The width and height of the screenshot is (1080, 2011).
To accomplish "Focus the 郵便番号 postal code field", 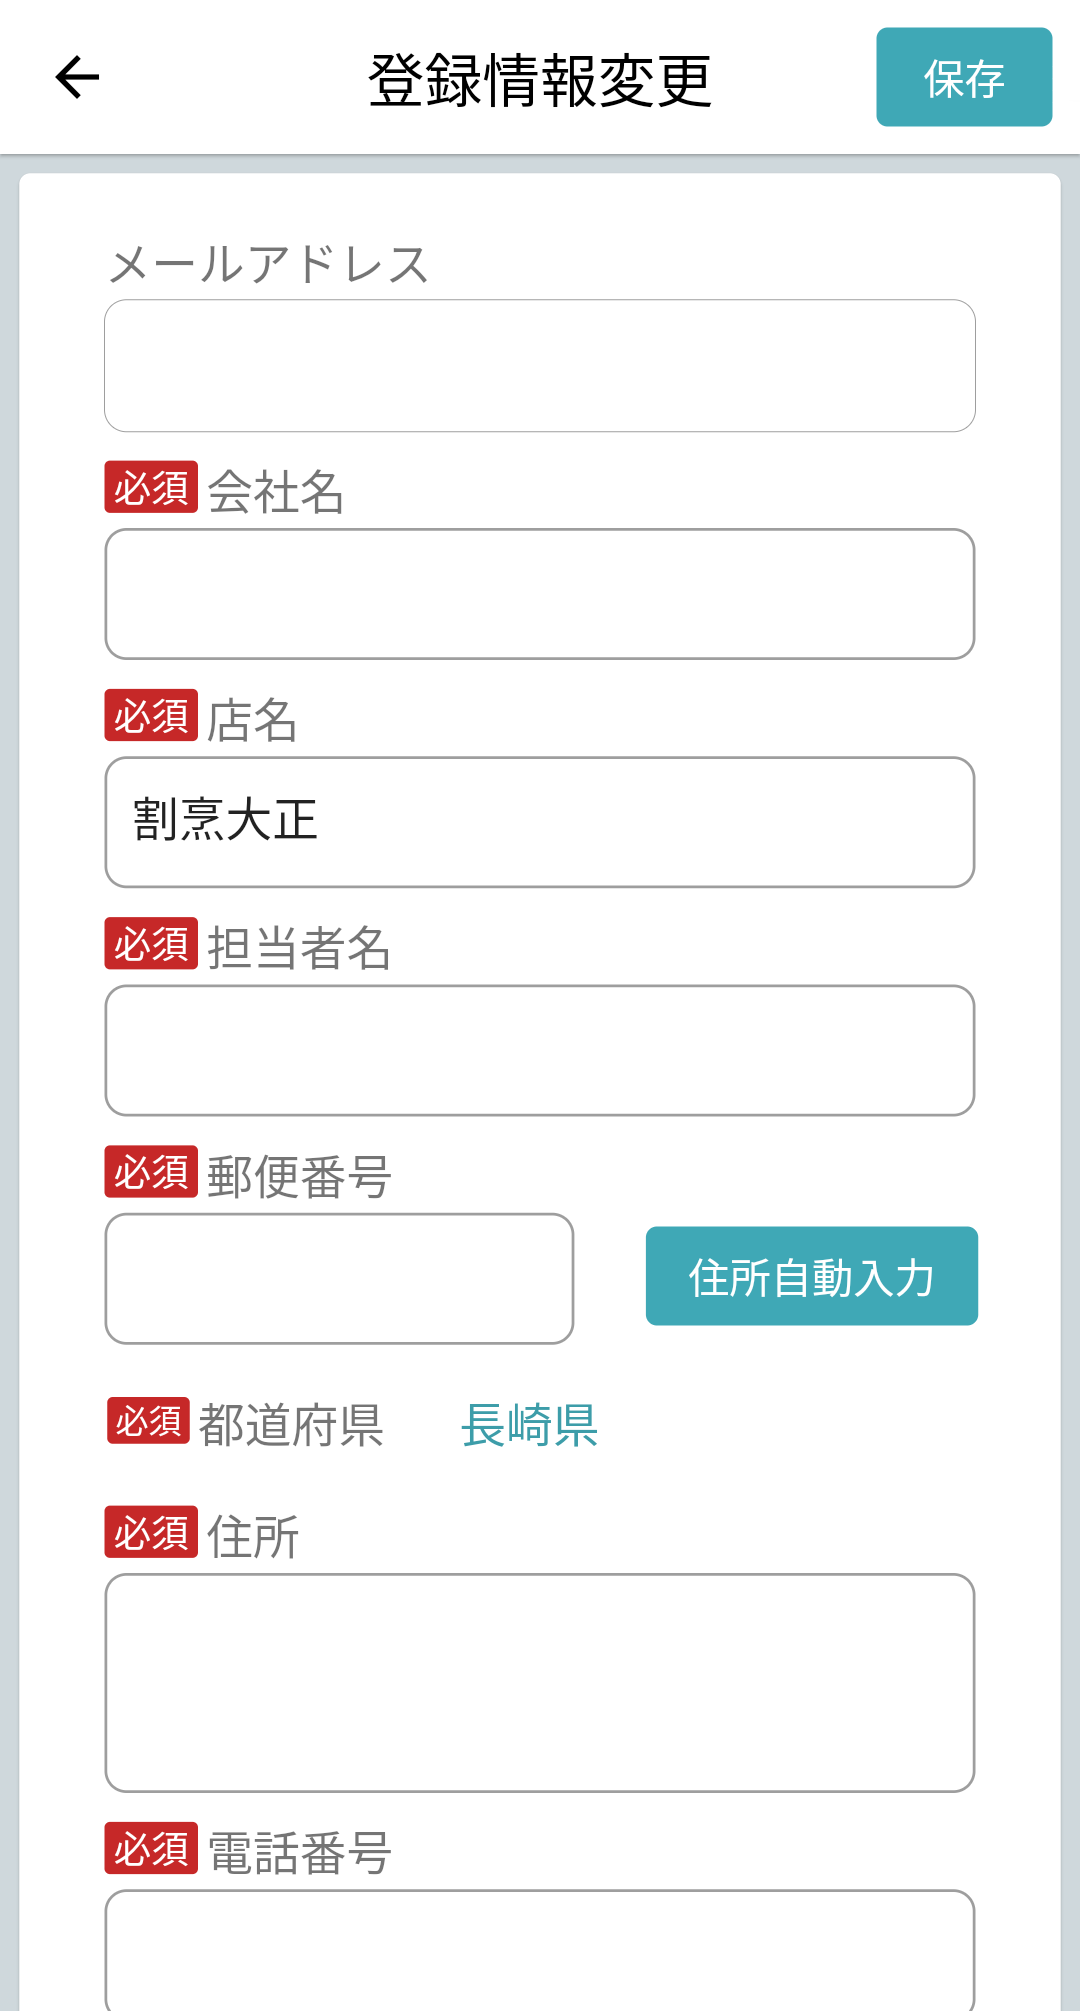I will 339,1278.
